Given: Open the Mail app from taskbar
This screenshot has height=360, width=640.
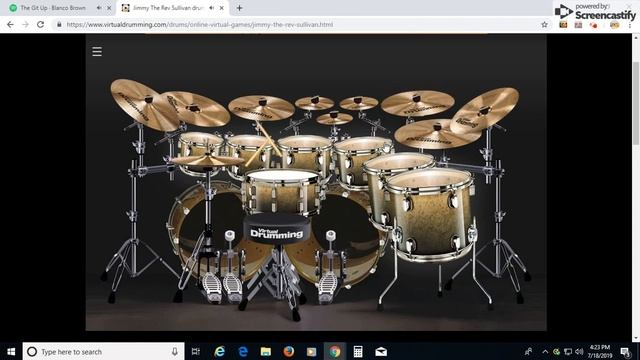Looking at the screenshot, I should pos(381,351).
